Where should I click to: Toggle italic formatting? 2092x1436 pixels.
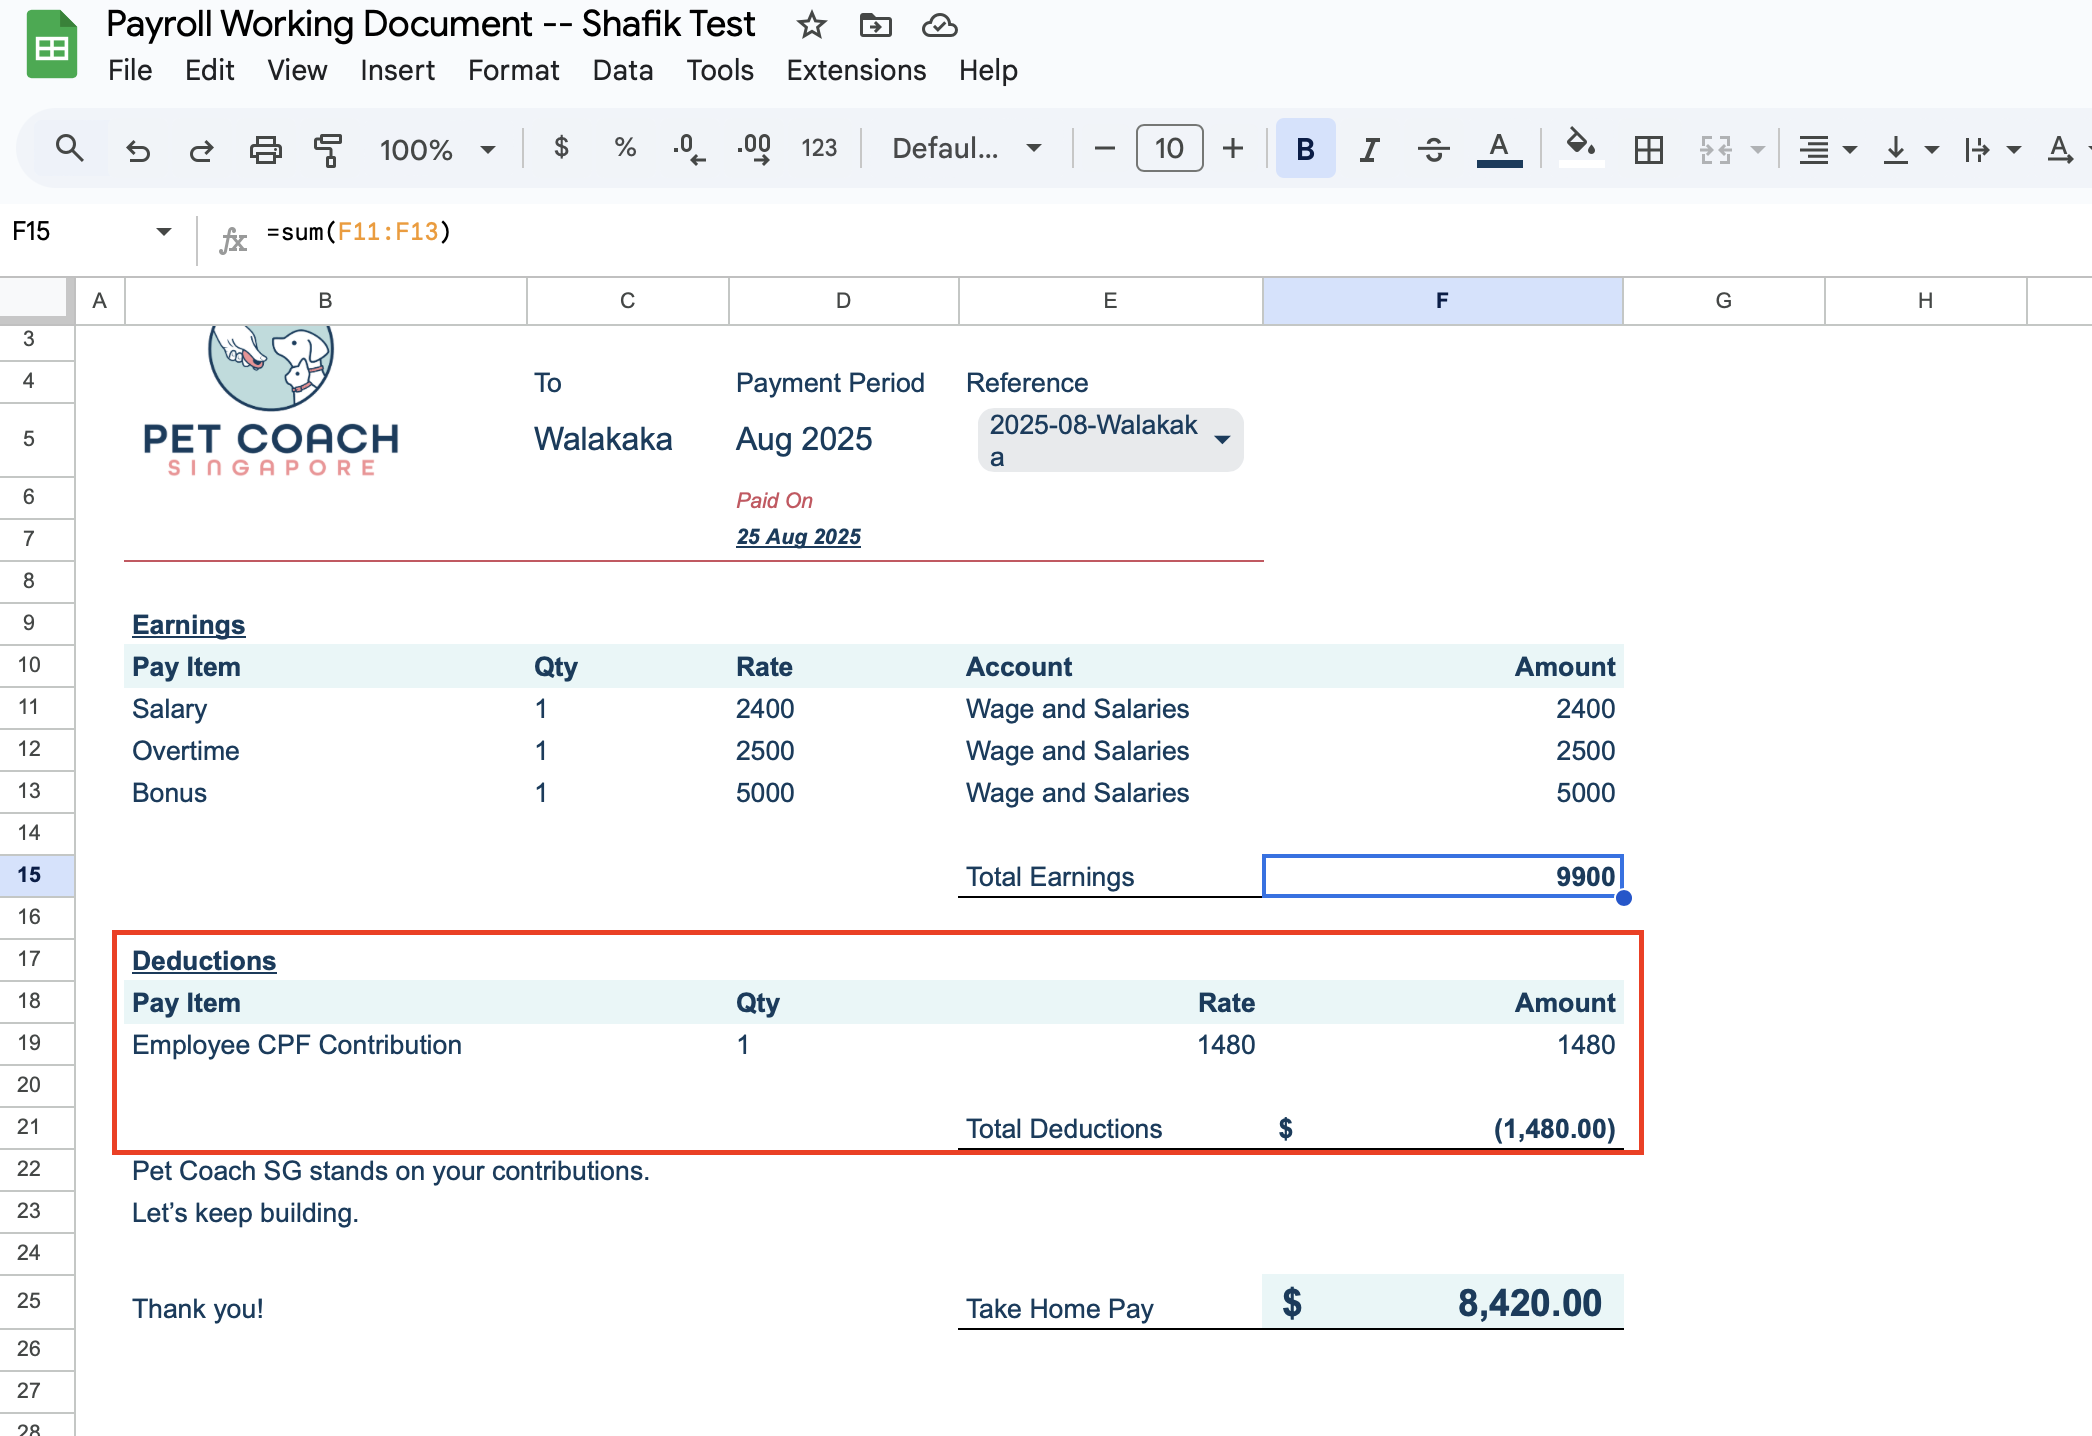1369,149
